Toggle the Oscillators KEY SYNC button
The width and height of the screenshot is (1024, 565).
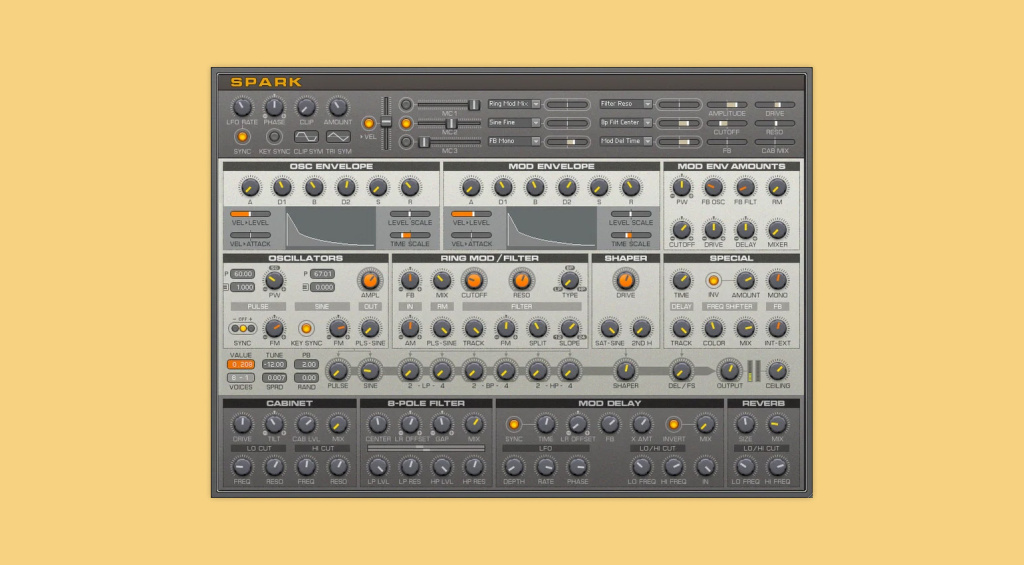click(x=306, y=329)
